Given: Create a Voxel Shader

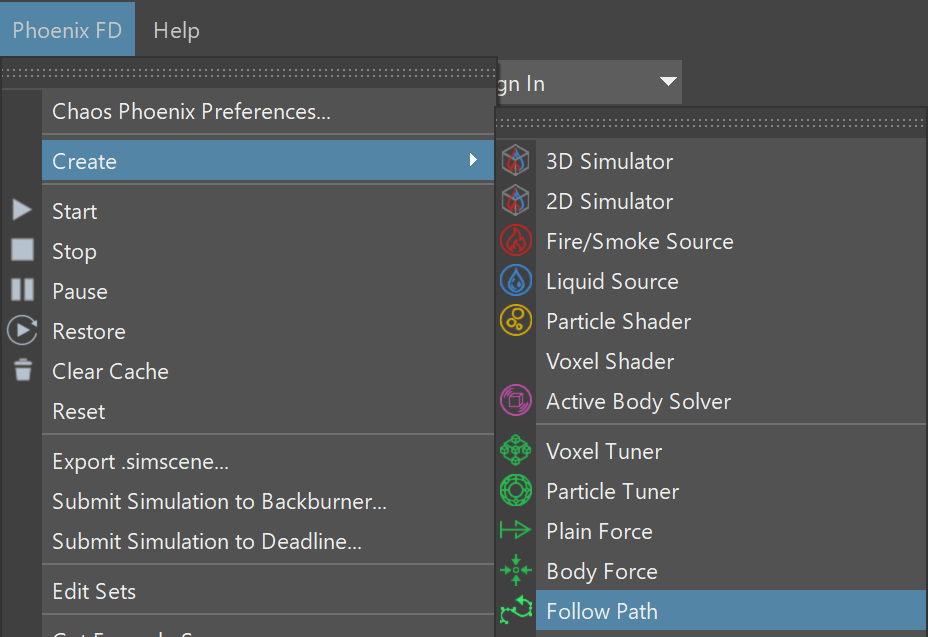Looking at the screenshot, I should pyautogui.click(x=730, y=361).
